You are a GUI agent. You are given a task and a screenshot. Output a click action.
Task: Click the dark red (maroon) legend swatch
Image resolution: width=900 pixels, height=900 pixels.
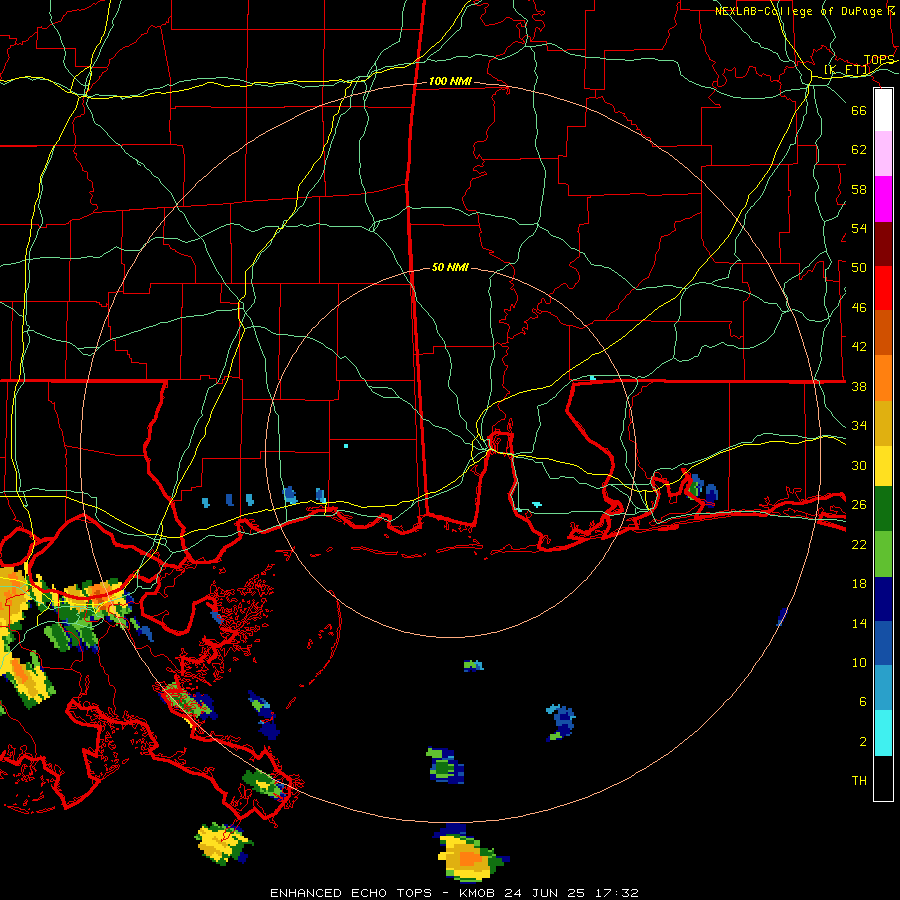[x=883, y=244]
